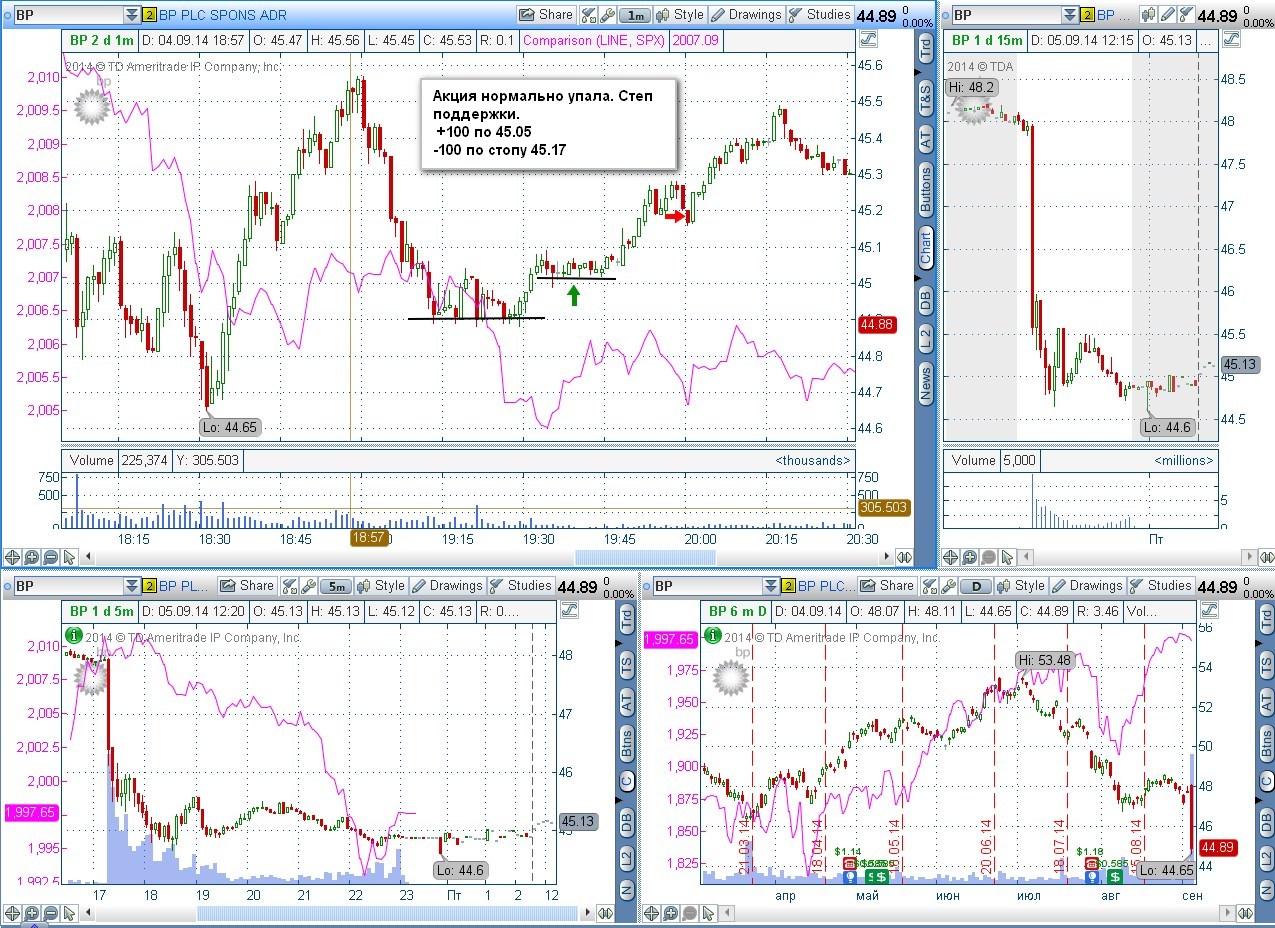
Task: Click Share on the daily chart toolbar
Action: [x=887, y=586]
